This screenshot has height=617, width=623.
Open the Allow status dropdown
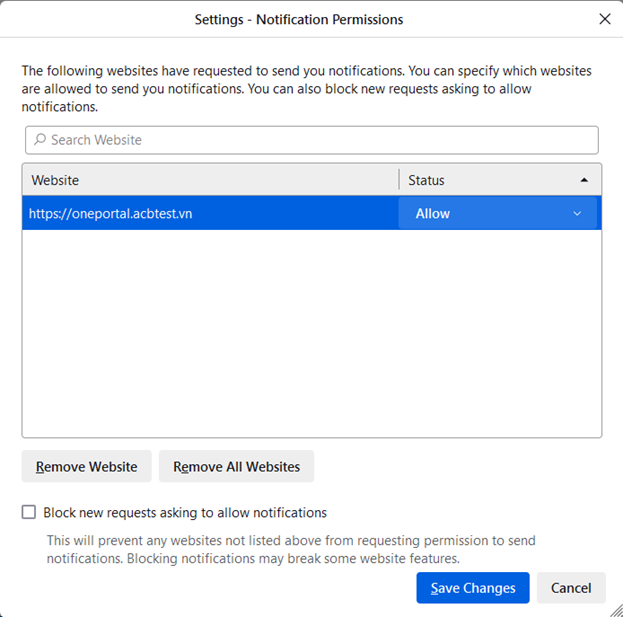coord(498,213)
